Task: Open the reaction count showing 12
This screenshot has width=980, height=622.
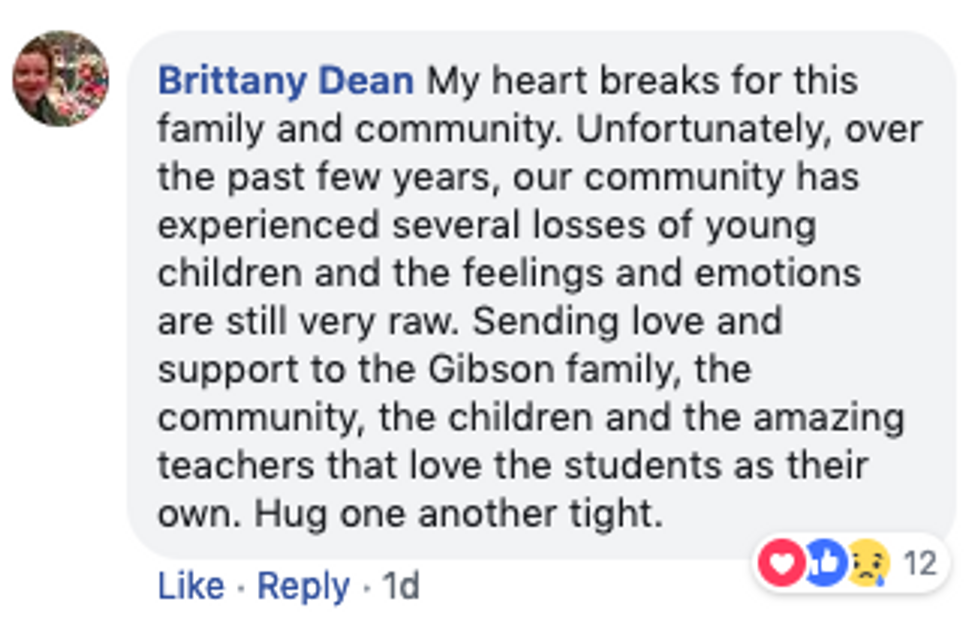Action: pyautogui.click(x=920, y=565)
